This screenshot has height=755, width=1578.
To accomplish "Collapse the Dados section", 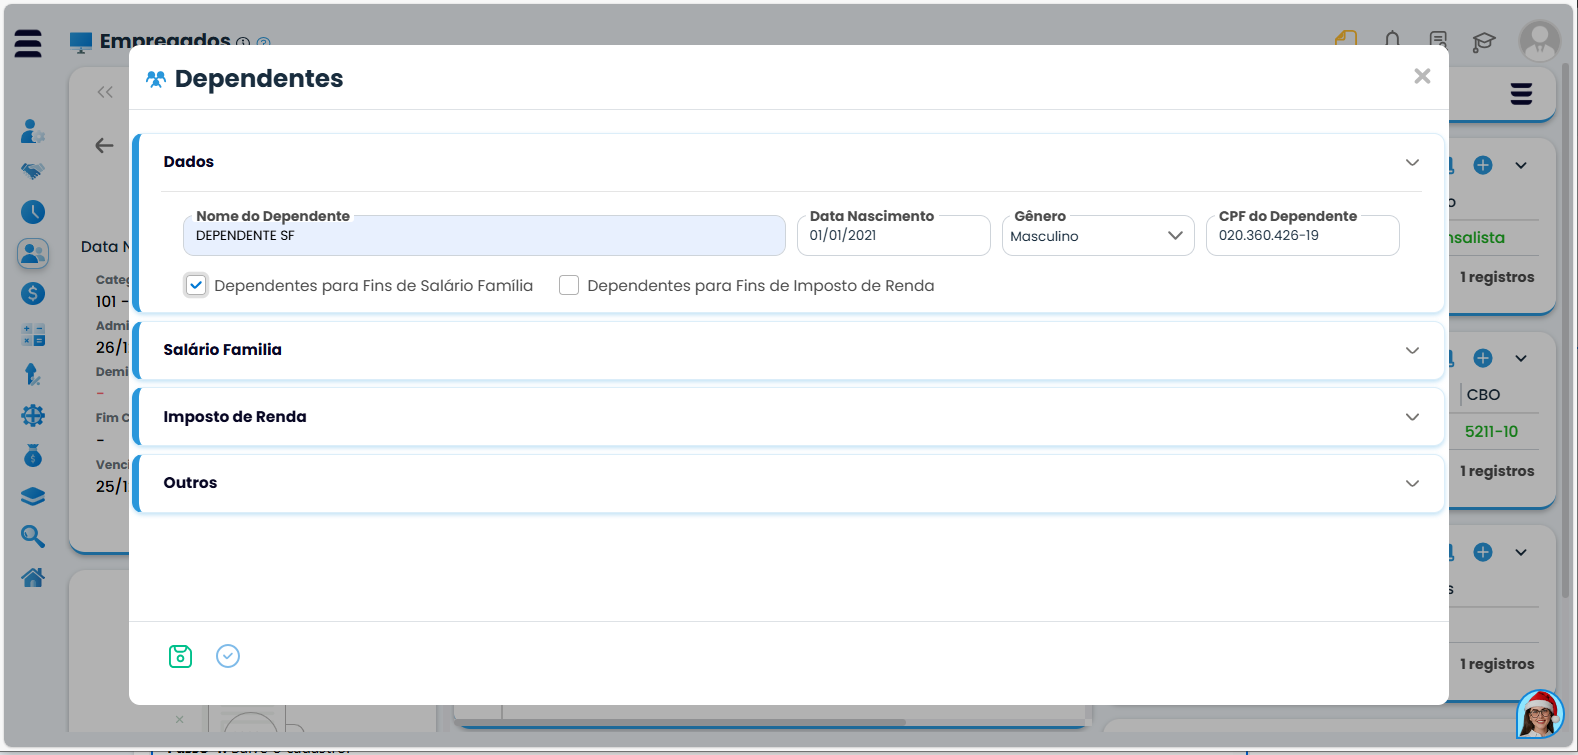I will click(x=1412, y=162).
